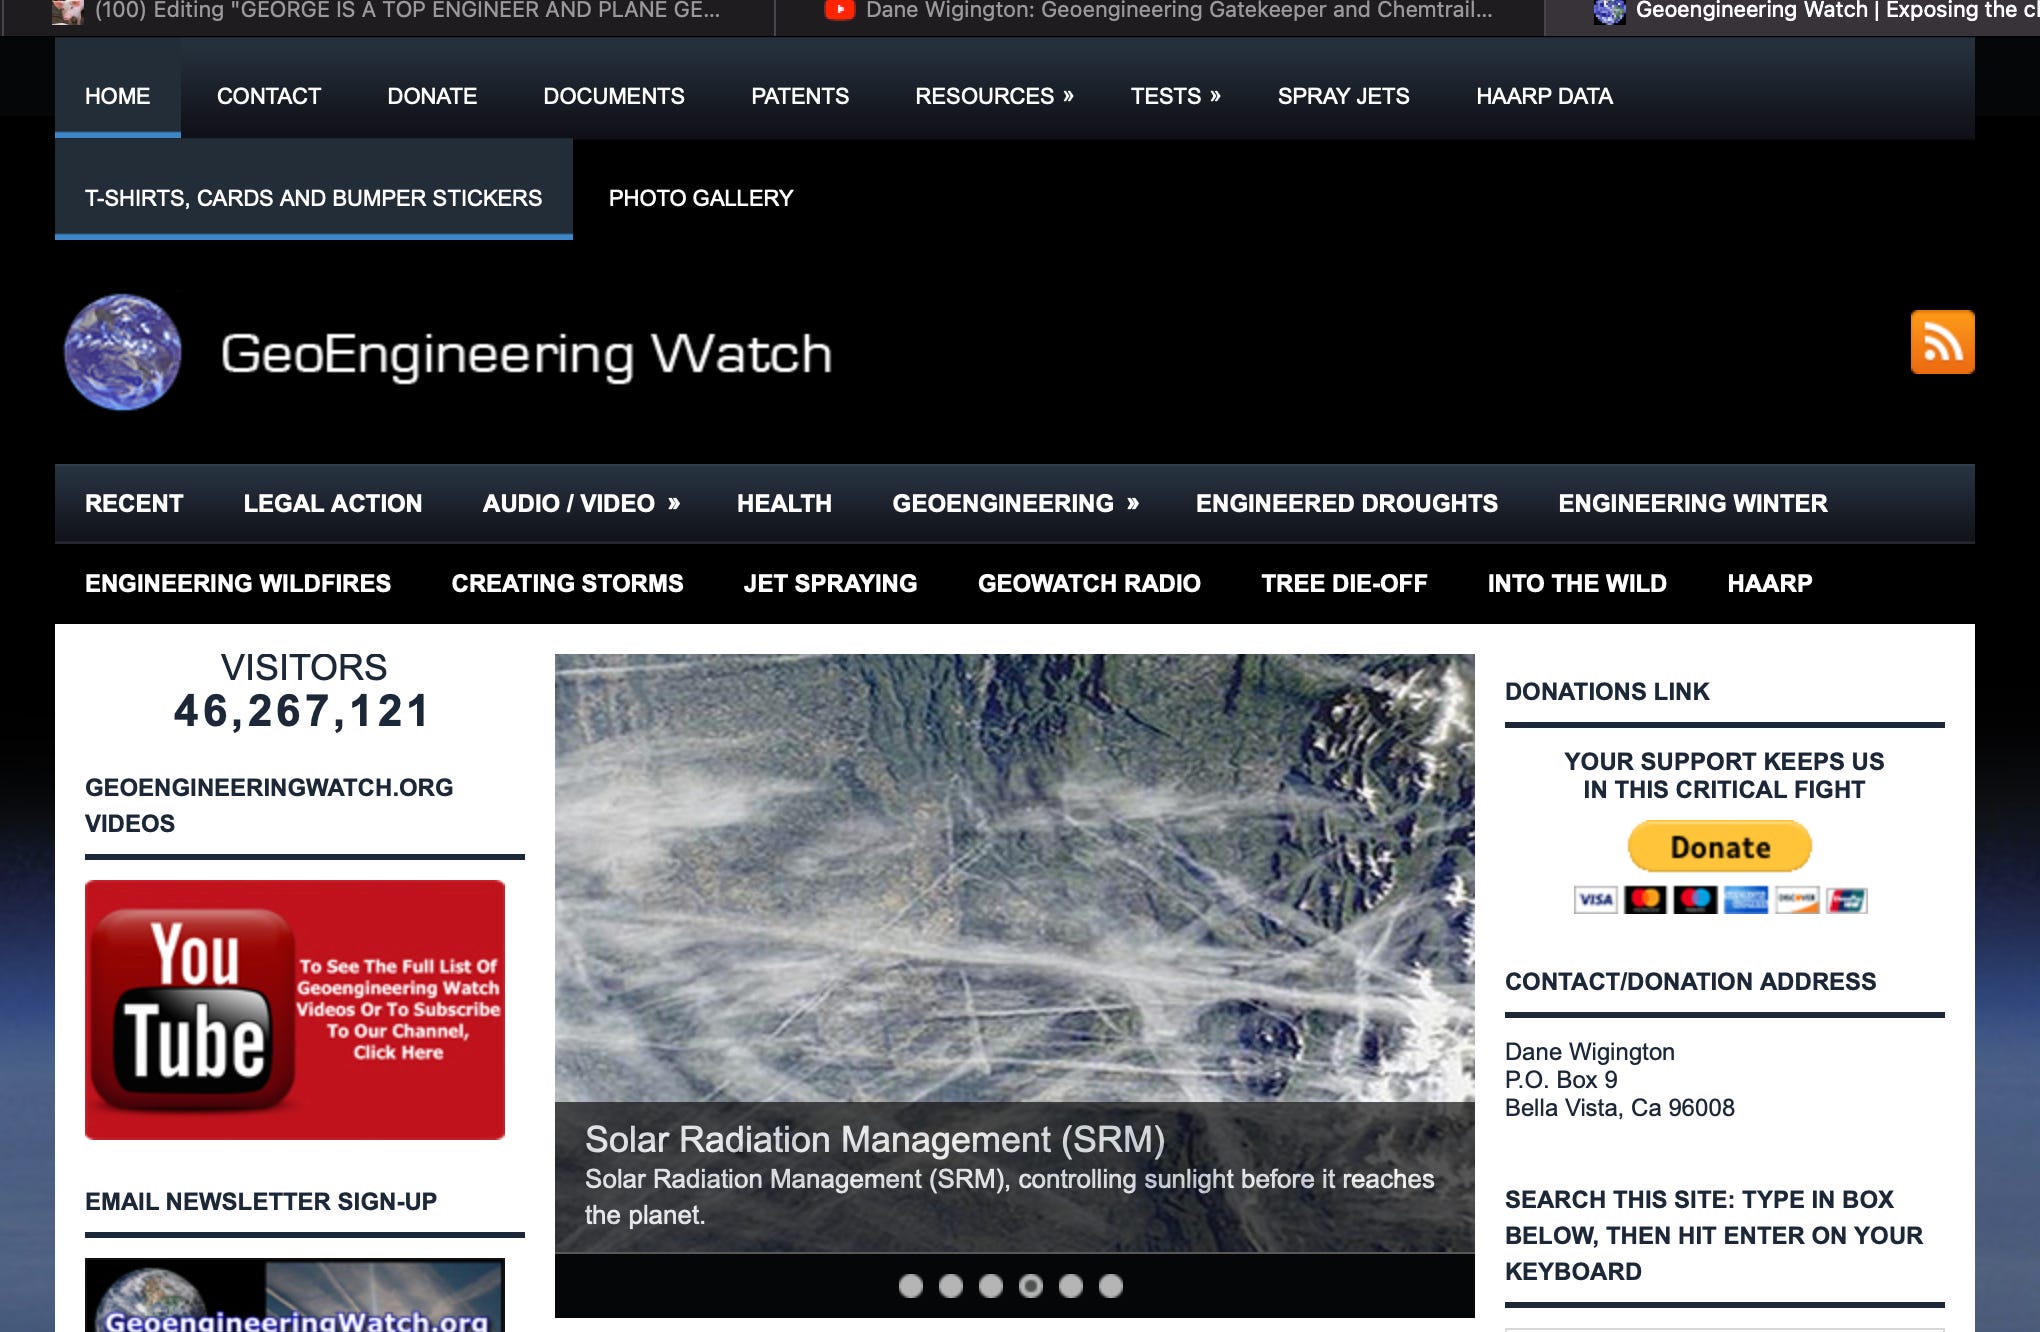Expand the GEOENGINEERING dropdown menu
The height and width of the screenshot is (1332, 2040).
coord(1015,503)
